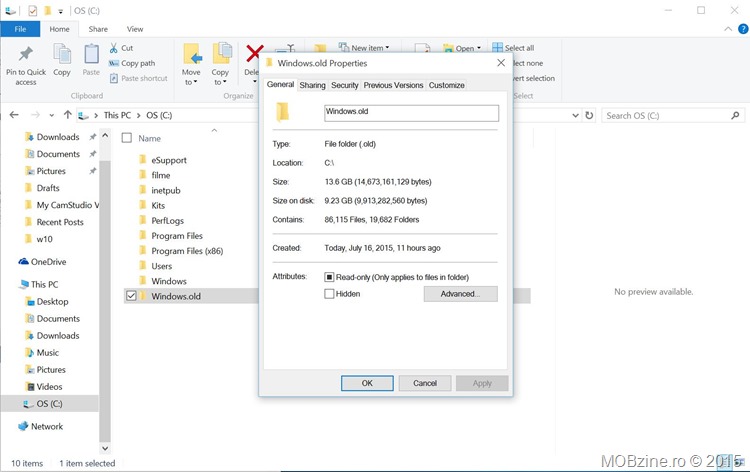Select the Users folder
The height and width of the screenshot is (472, 750).
click(162, 266)
